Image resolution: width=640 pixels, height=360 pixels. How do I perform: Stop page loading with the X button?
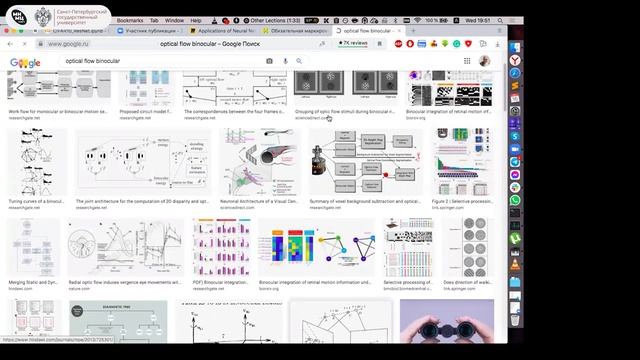pos(24,44)
